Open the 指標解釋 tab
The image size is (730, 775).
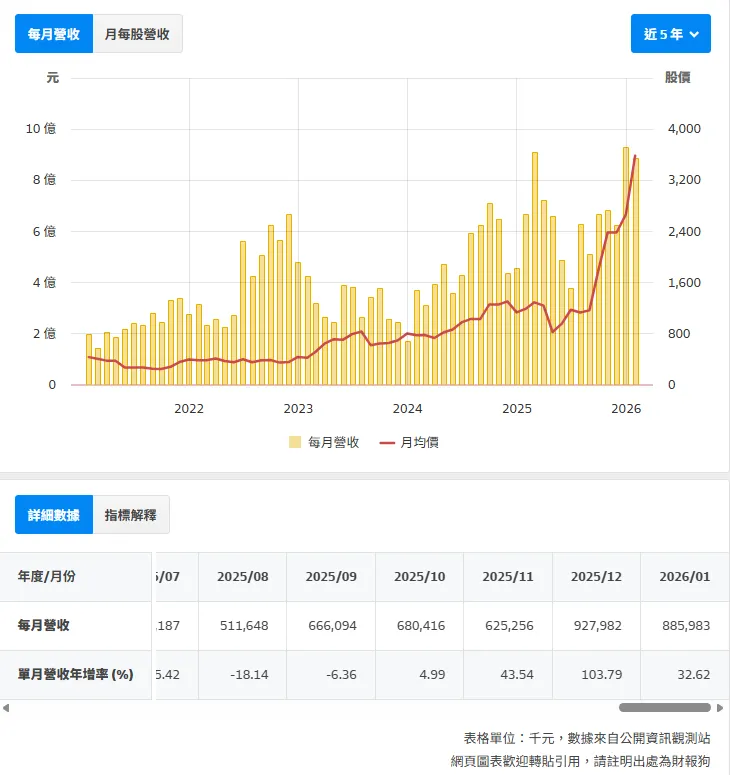pos(131,515)
